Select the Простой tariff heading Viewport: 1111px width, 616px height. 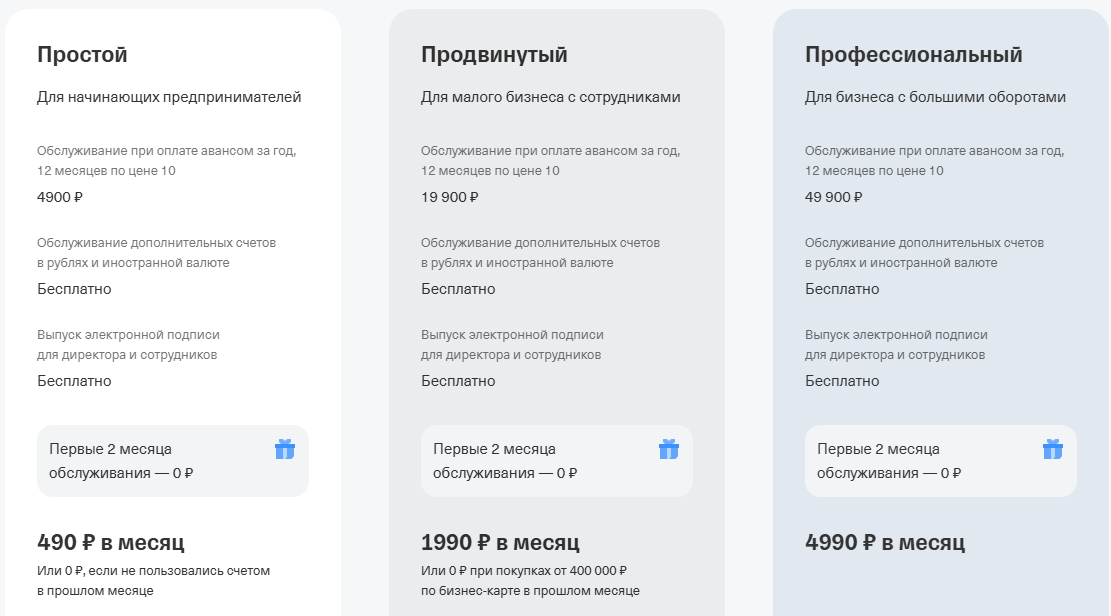tap(82, 55)
